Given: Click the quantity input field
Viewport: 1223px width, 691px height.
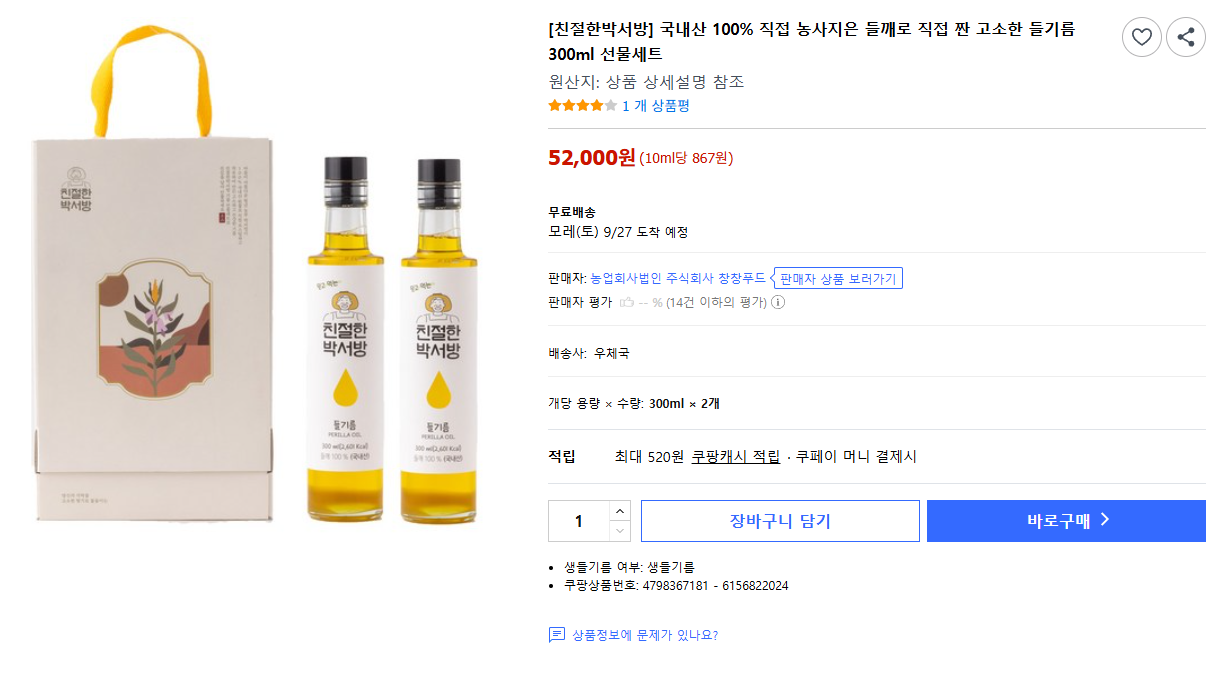Looking at the screenshot, I should (x=579, y=521).
